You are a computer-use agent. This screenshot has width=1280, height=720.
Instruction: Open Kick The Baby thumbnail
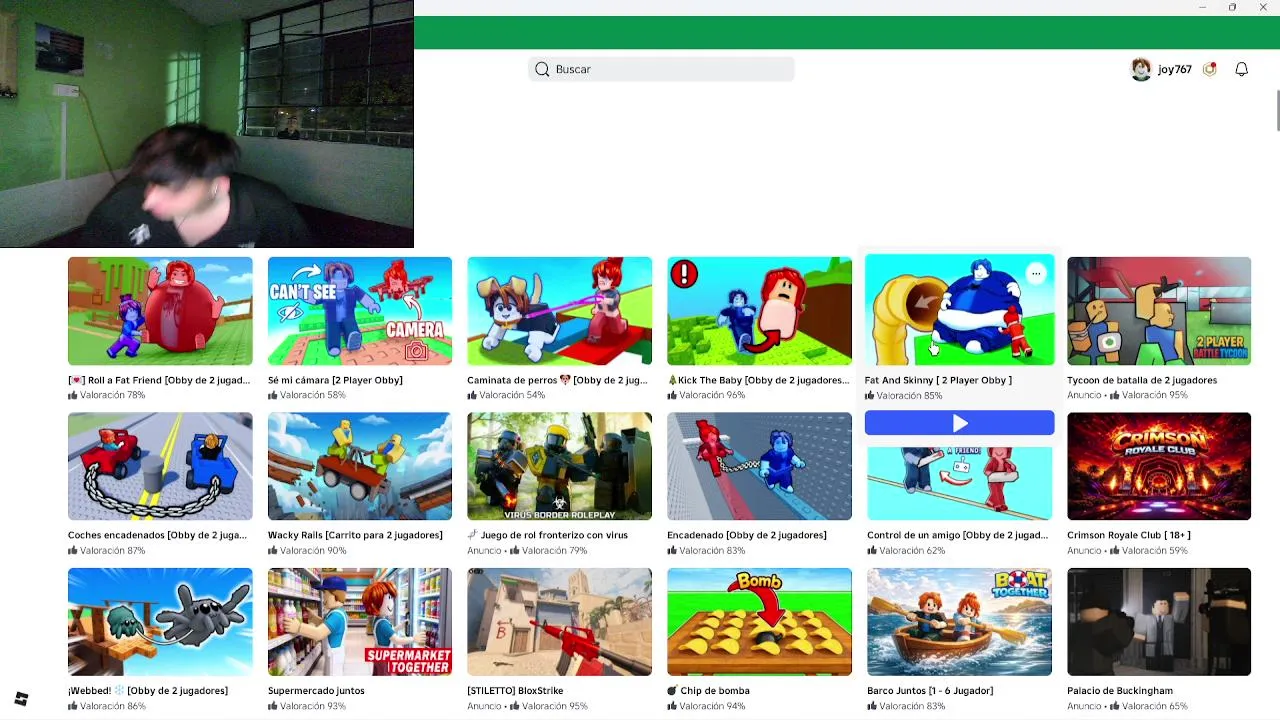tap(759, 311)
